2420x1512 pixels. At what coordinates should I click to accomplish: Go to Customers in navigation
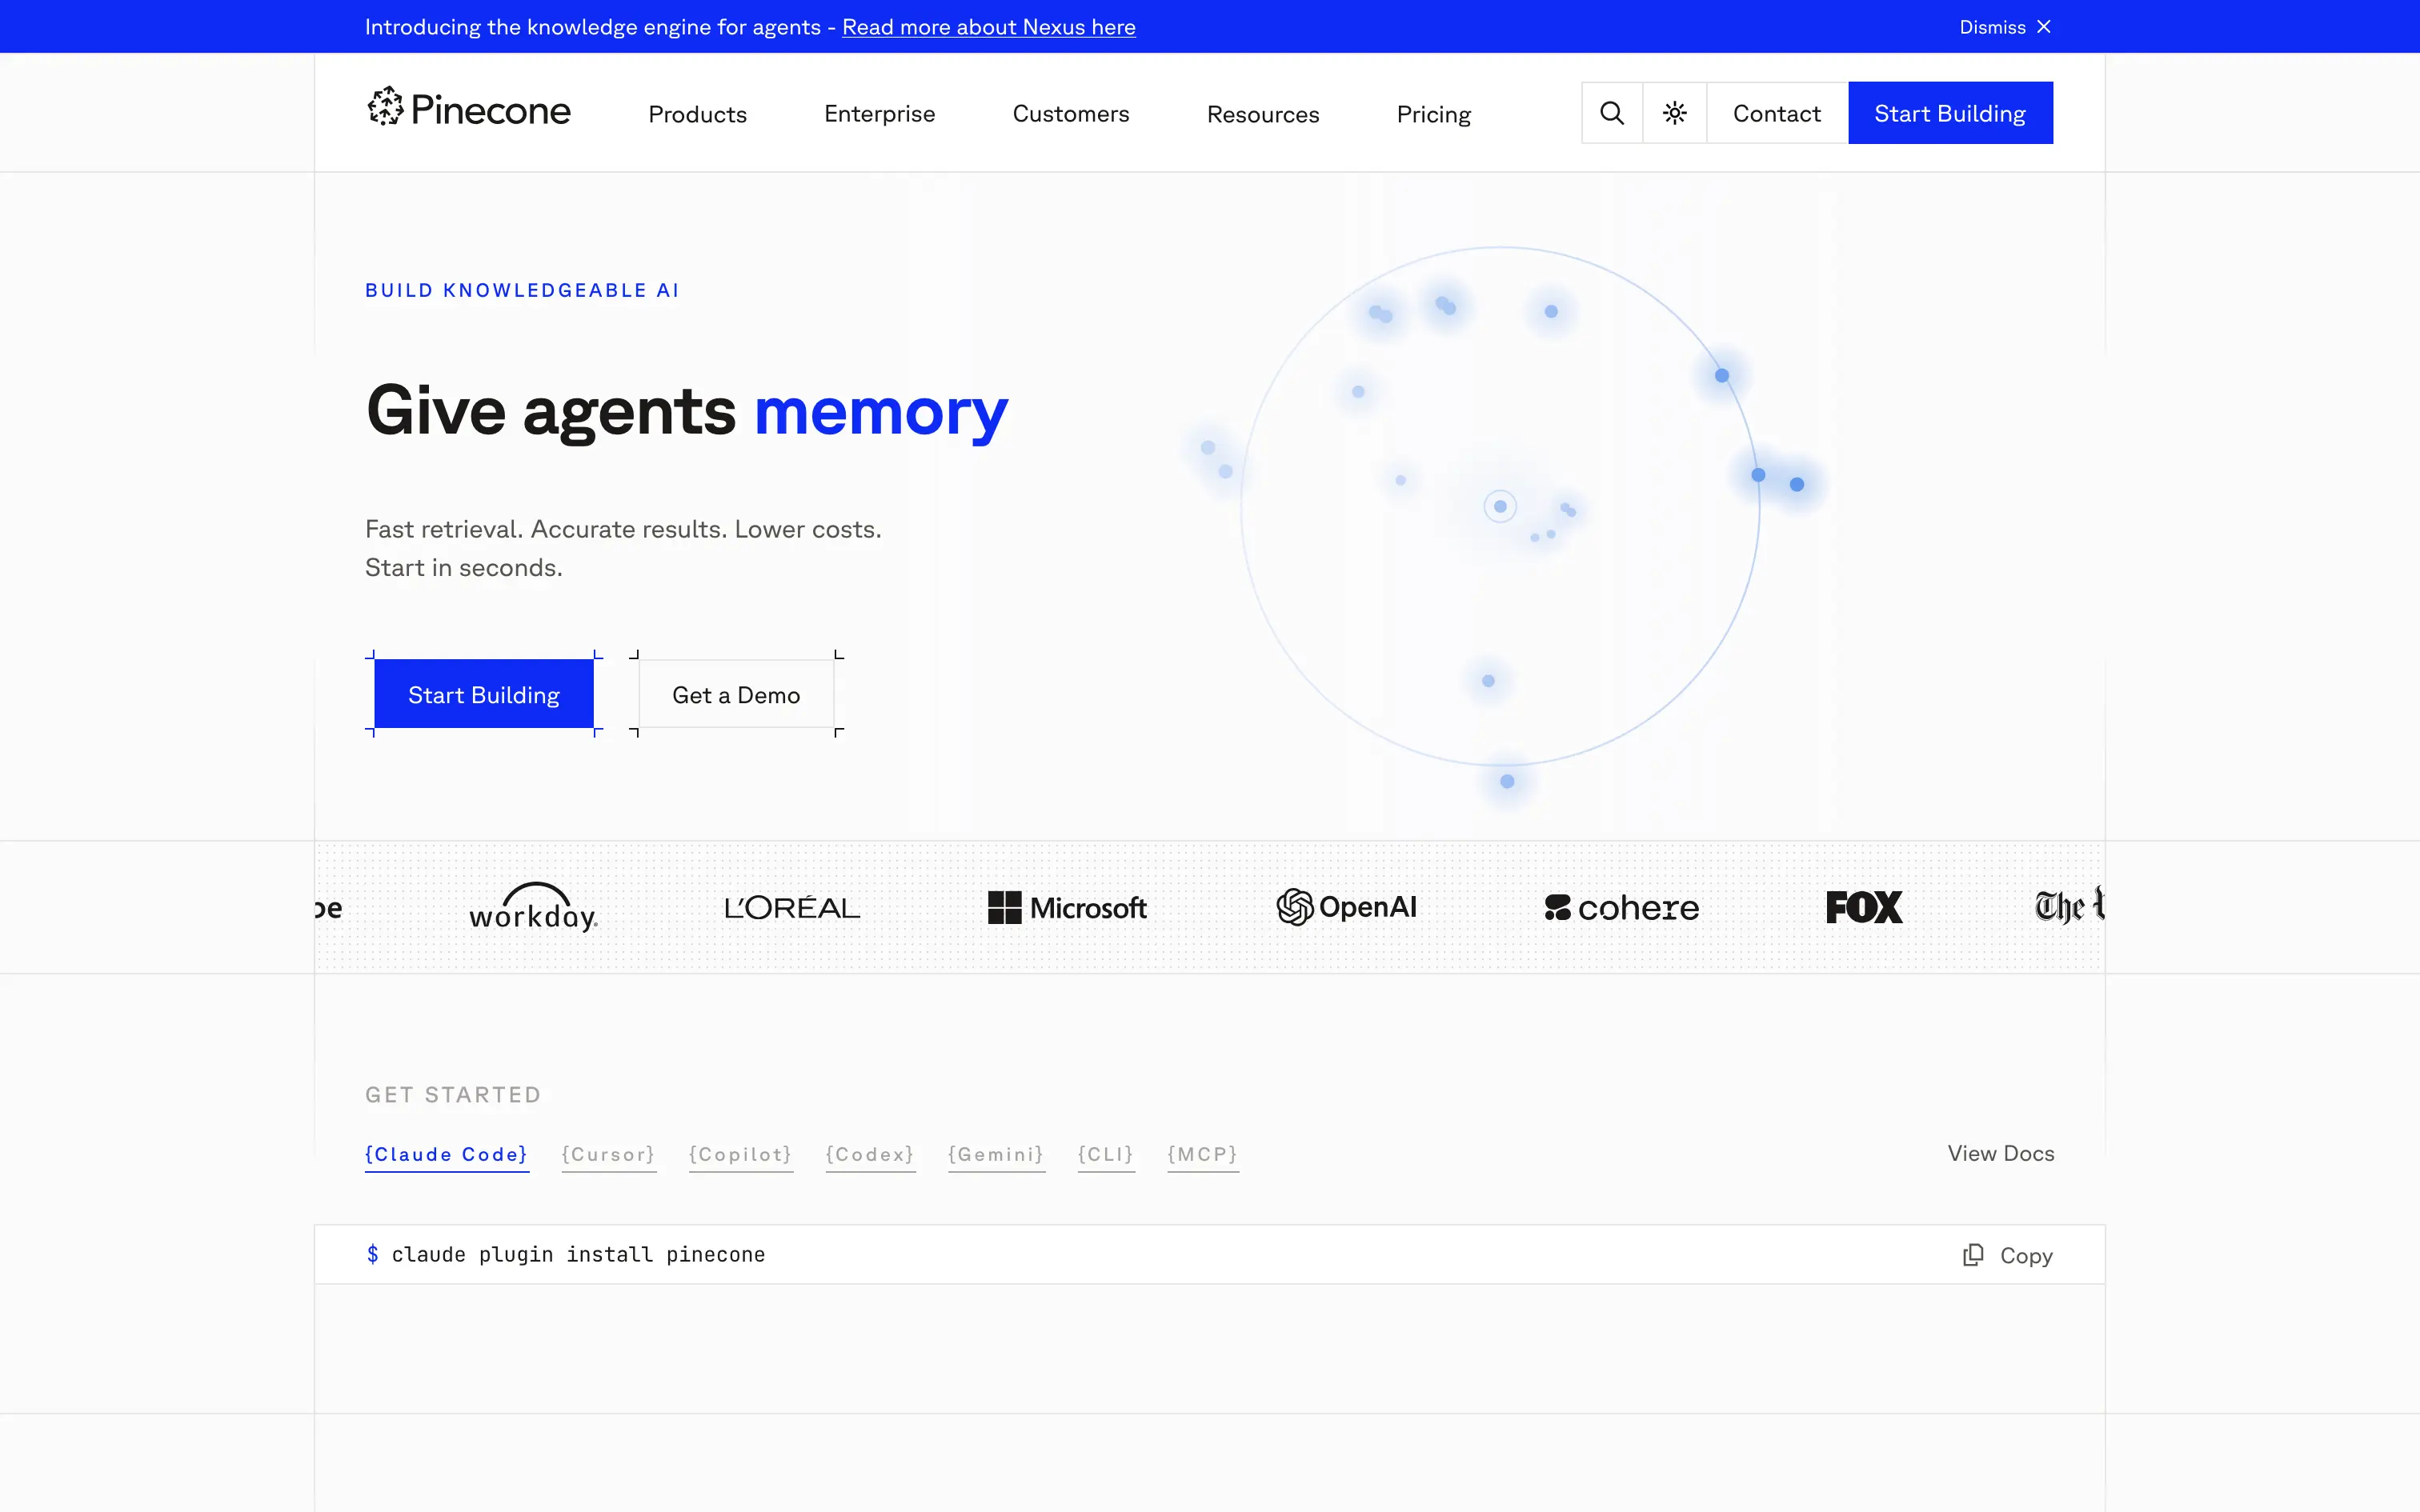tap(1071, 114)
